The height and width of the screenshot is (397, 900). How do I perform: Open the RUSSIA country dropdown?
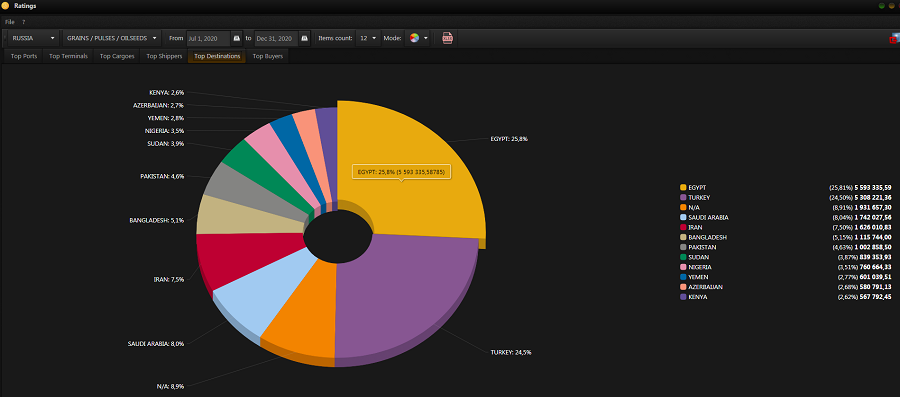pos(33,38)
